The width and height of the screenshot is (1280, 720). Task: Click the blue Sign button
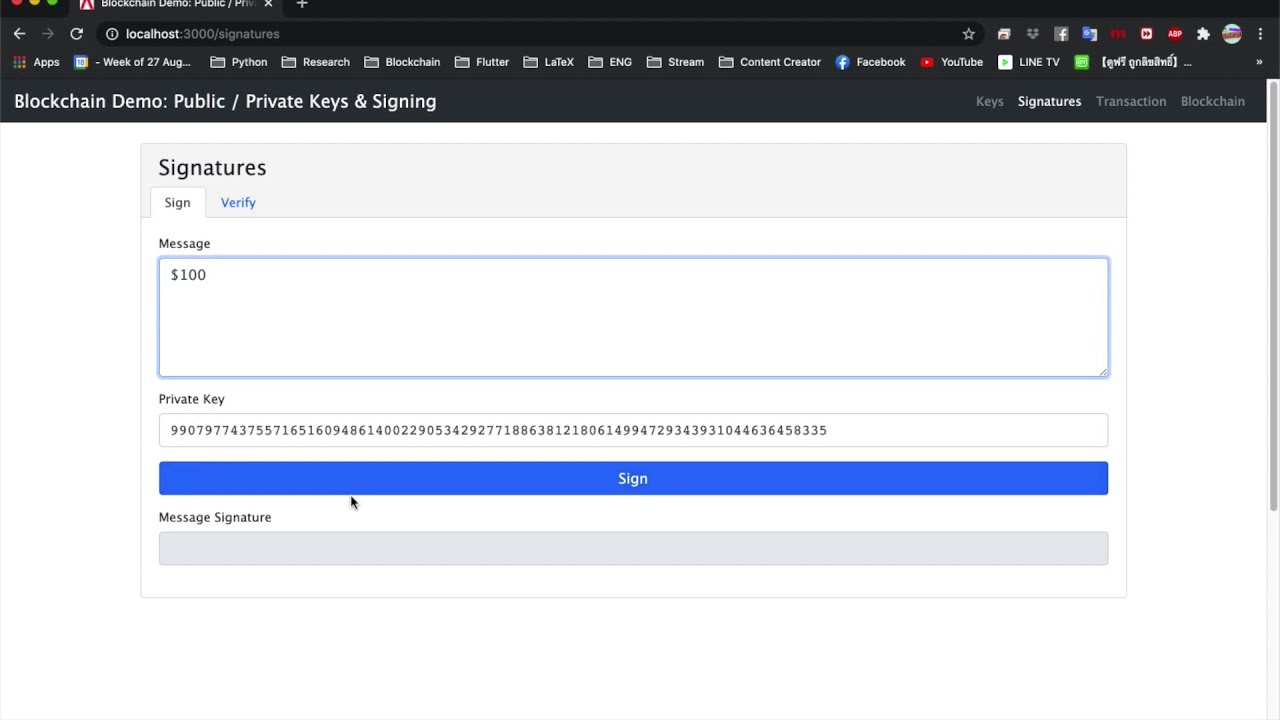[633, 478]
